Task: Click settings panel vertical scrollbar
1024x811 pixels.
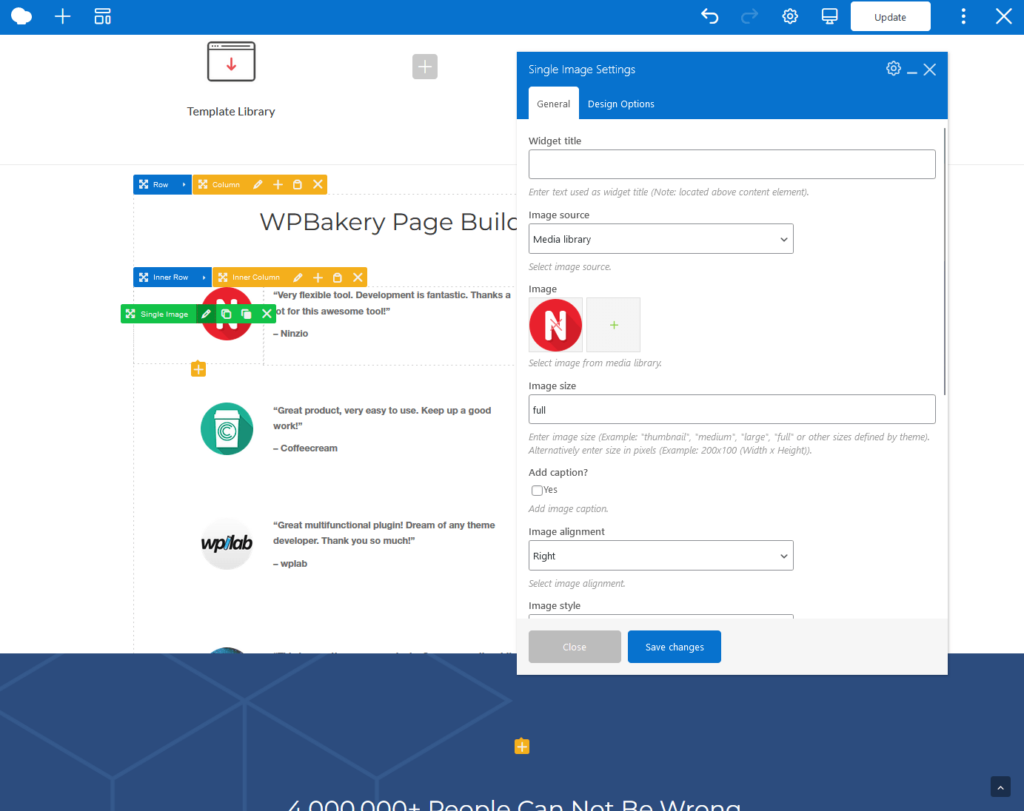Action: [944, 261]
